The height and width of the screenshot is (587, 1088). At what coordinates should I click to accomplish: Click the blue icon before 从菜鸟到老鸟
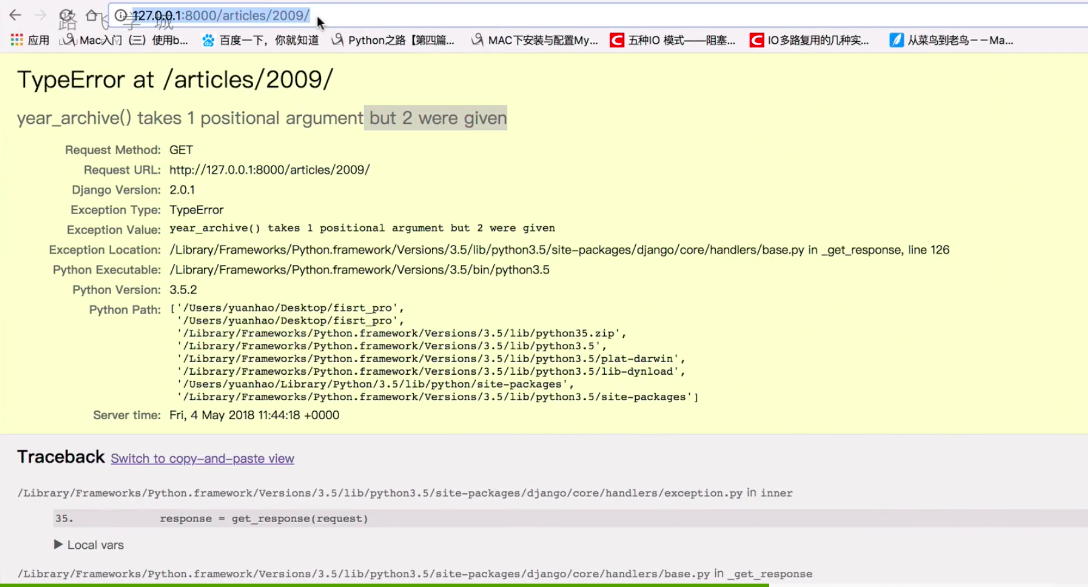tap(896, 40)
